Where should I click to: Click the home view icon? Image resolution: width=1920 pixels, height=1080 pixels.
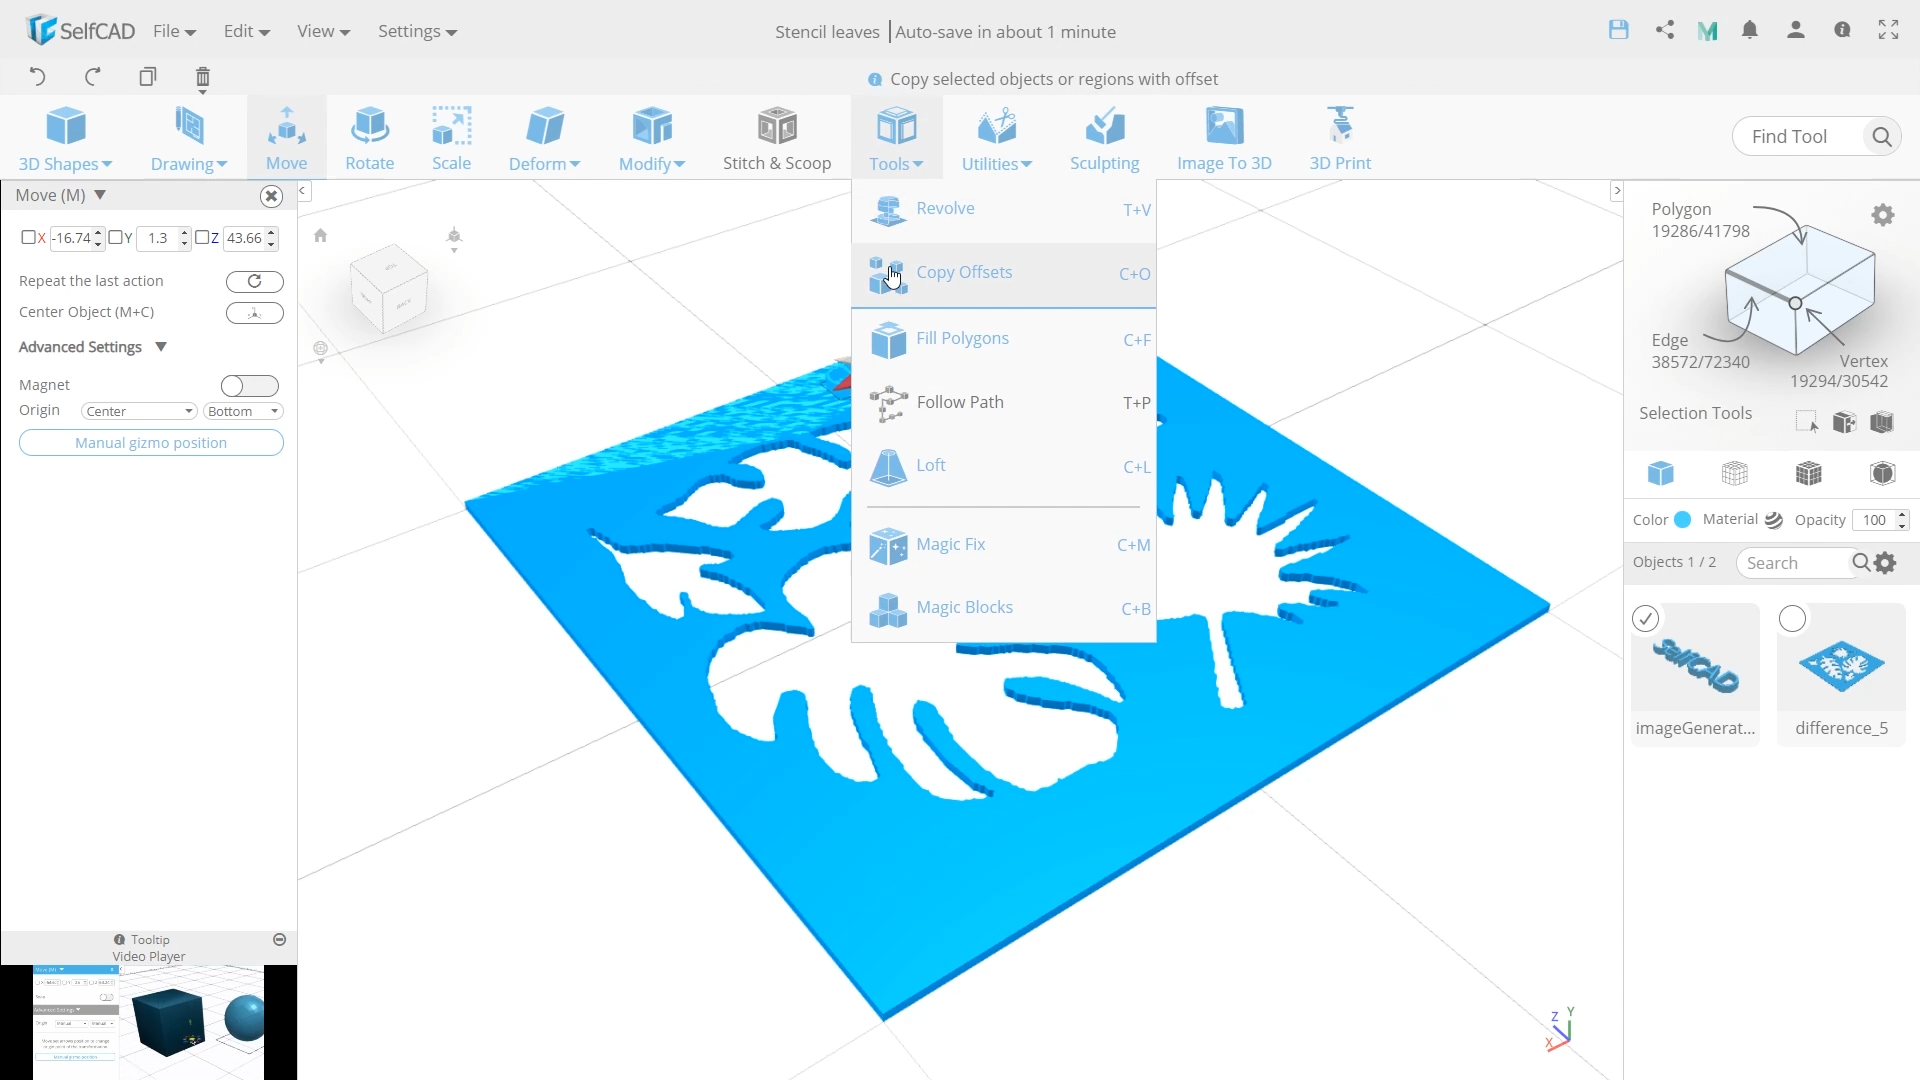[x=320, y=236]
